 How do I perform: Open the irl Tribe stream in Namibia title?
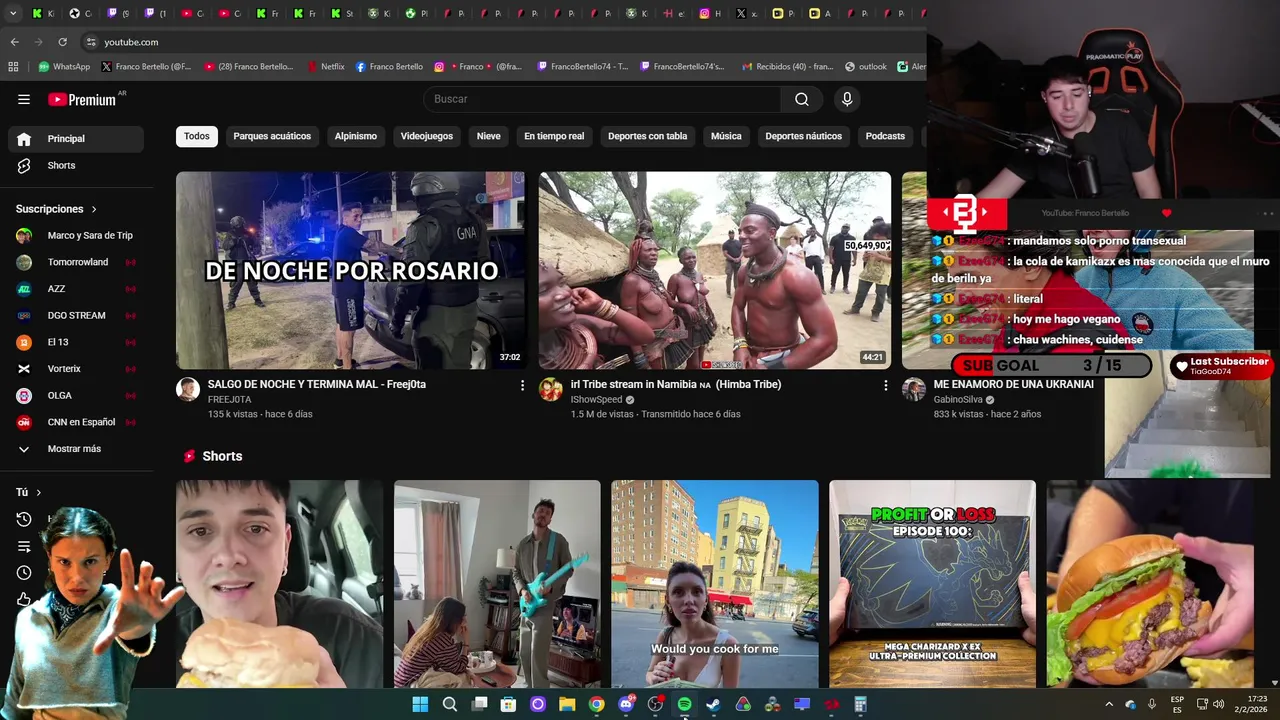tap(676, 384)
